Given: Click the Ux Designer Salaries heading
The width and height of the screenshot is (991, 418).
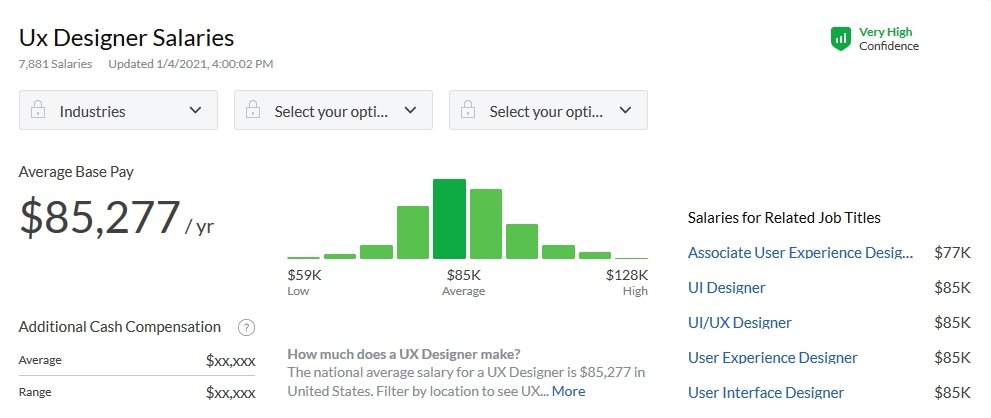Looking at the screenshot, I should pyautogui.click(x=126, y=38).
